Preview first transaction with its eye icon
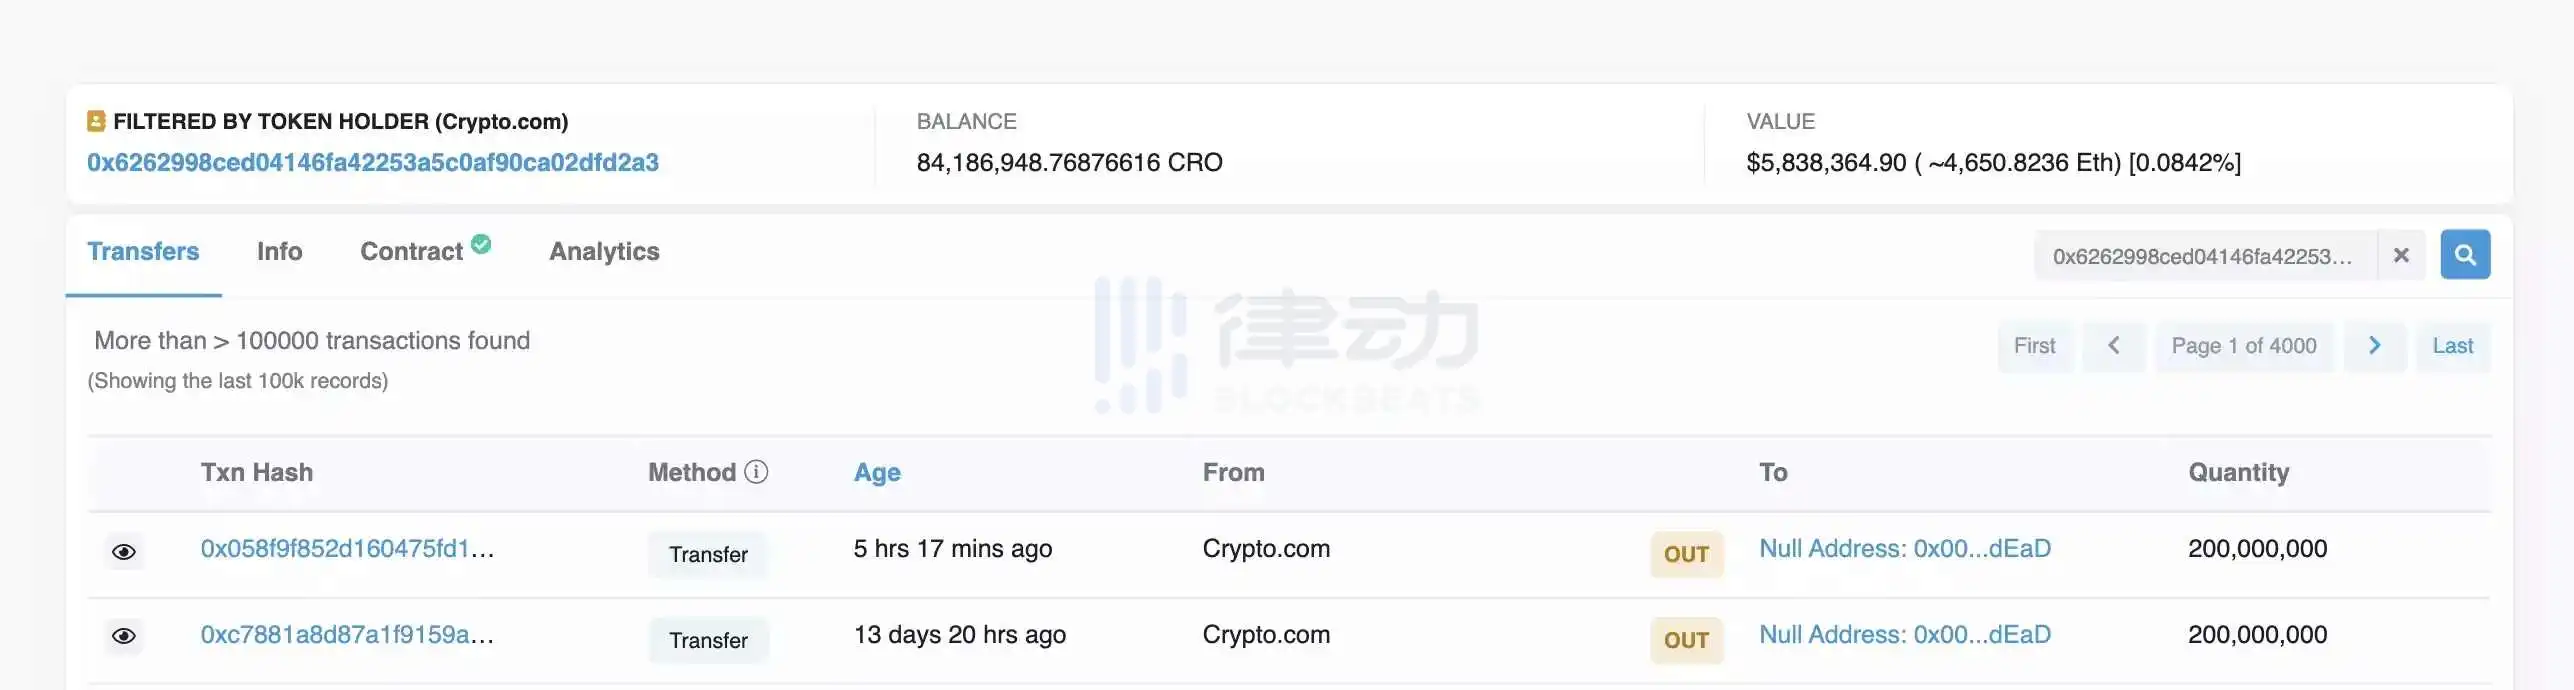 pyautogui.click(x=124, y=551)
